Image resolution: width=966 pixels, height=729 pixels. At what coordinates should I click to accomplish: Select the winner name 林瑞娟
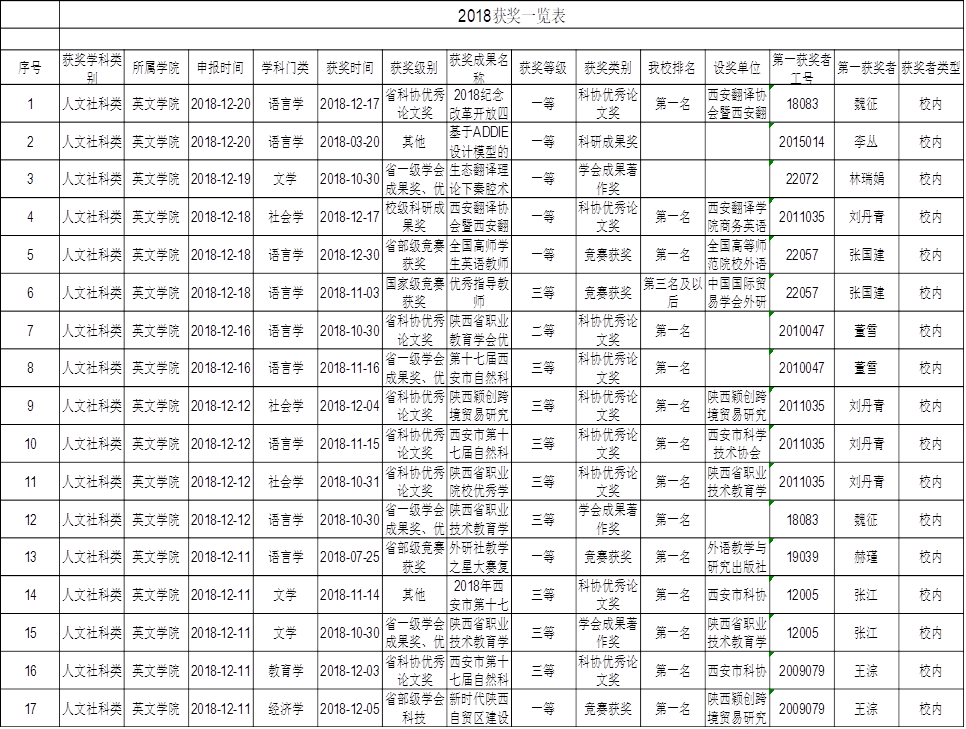coord(866,180)
